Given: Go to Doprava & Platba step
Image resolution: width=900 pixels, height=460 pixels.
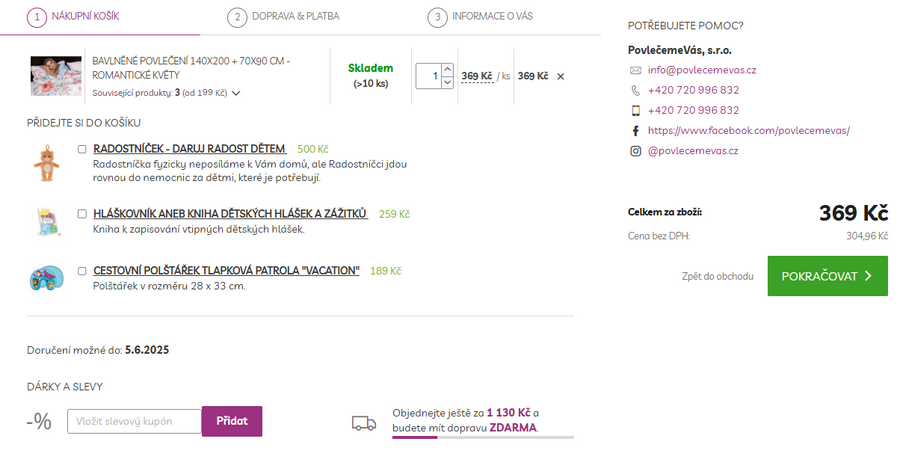Looking at the screenshot, I should (x=283, y=17).
